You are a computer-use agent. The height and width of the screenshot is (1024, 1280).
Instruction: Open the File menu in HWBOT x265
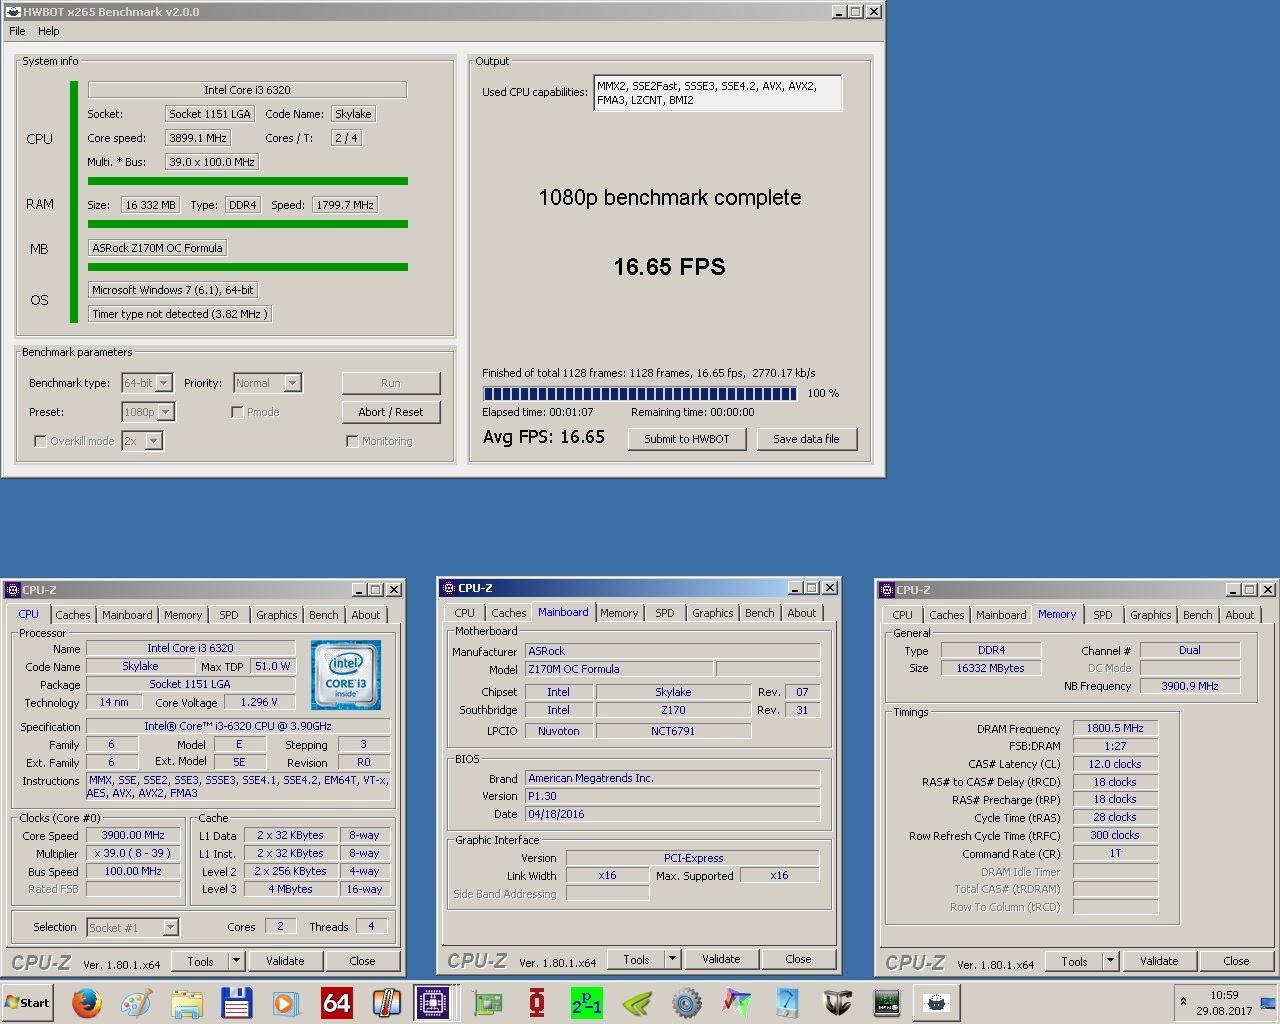tap(17, 31)
